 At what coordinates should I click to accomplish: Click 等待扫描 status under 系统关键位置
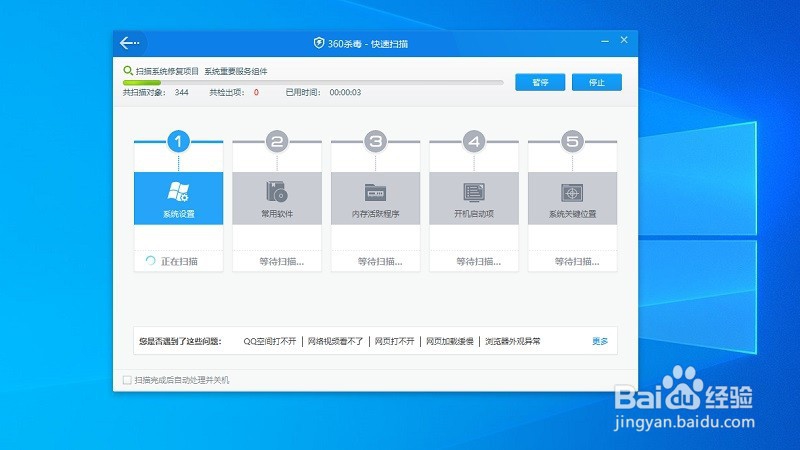click(x=577, y=262)
